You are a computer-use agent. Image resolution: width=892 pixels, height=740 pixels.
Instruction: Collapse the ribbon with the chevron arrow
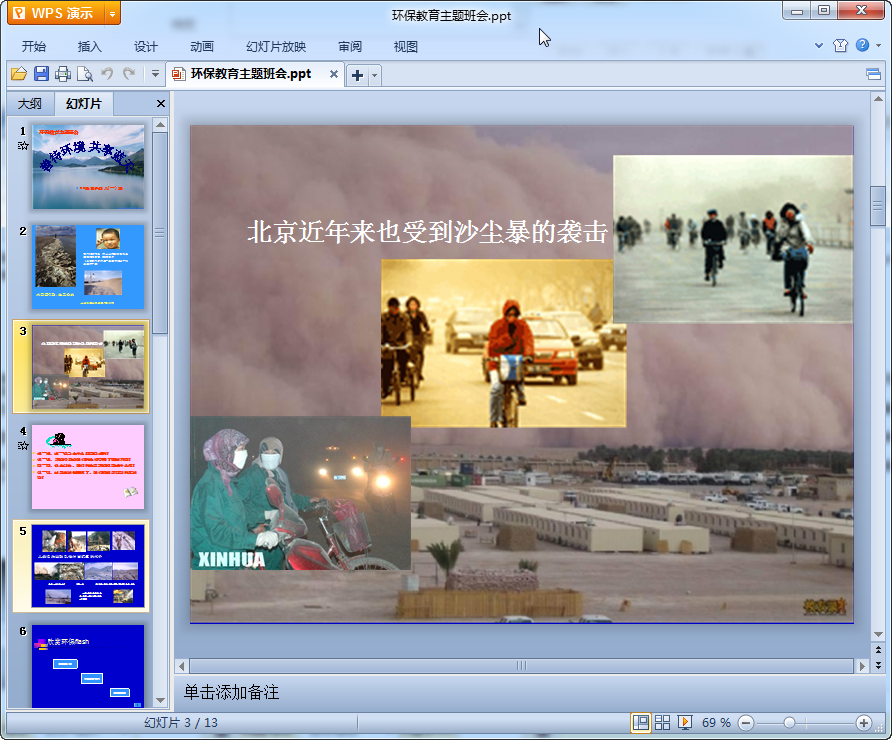pyautogui.click(x=818, y=46)
